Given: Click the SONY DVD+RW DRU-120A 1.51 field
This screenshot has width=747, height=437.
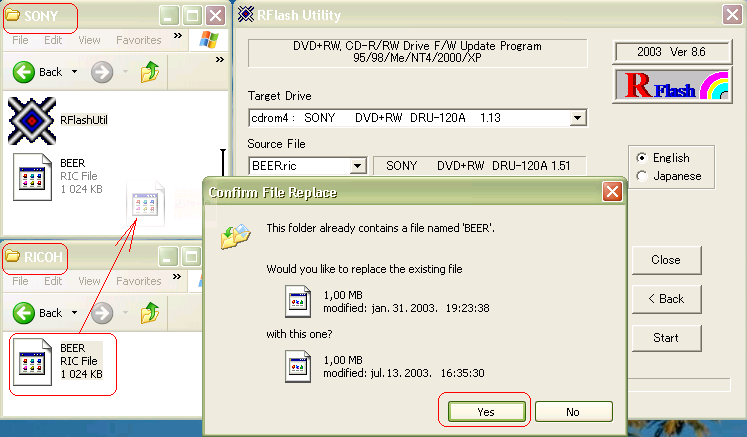Looking at the screenshot, I should pyautogui.click(x=479, y=166).
